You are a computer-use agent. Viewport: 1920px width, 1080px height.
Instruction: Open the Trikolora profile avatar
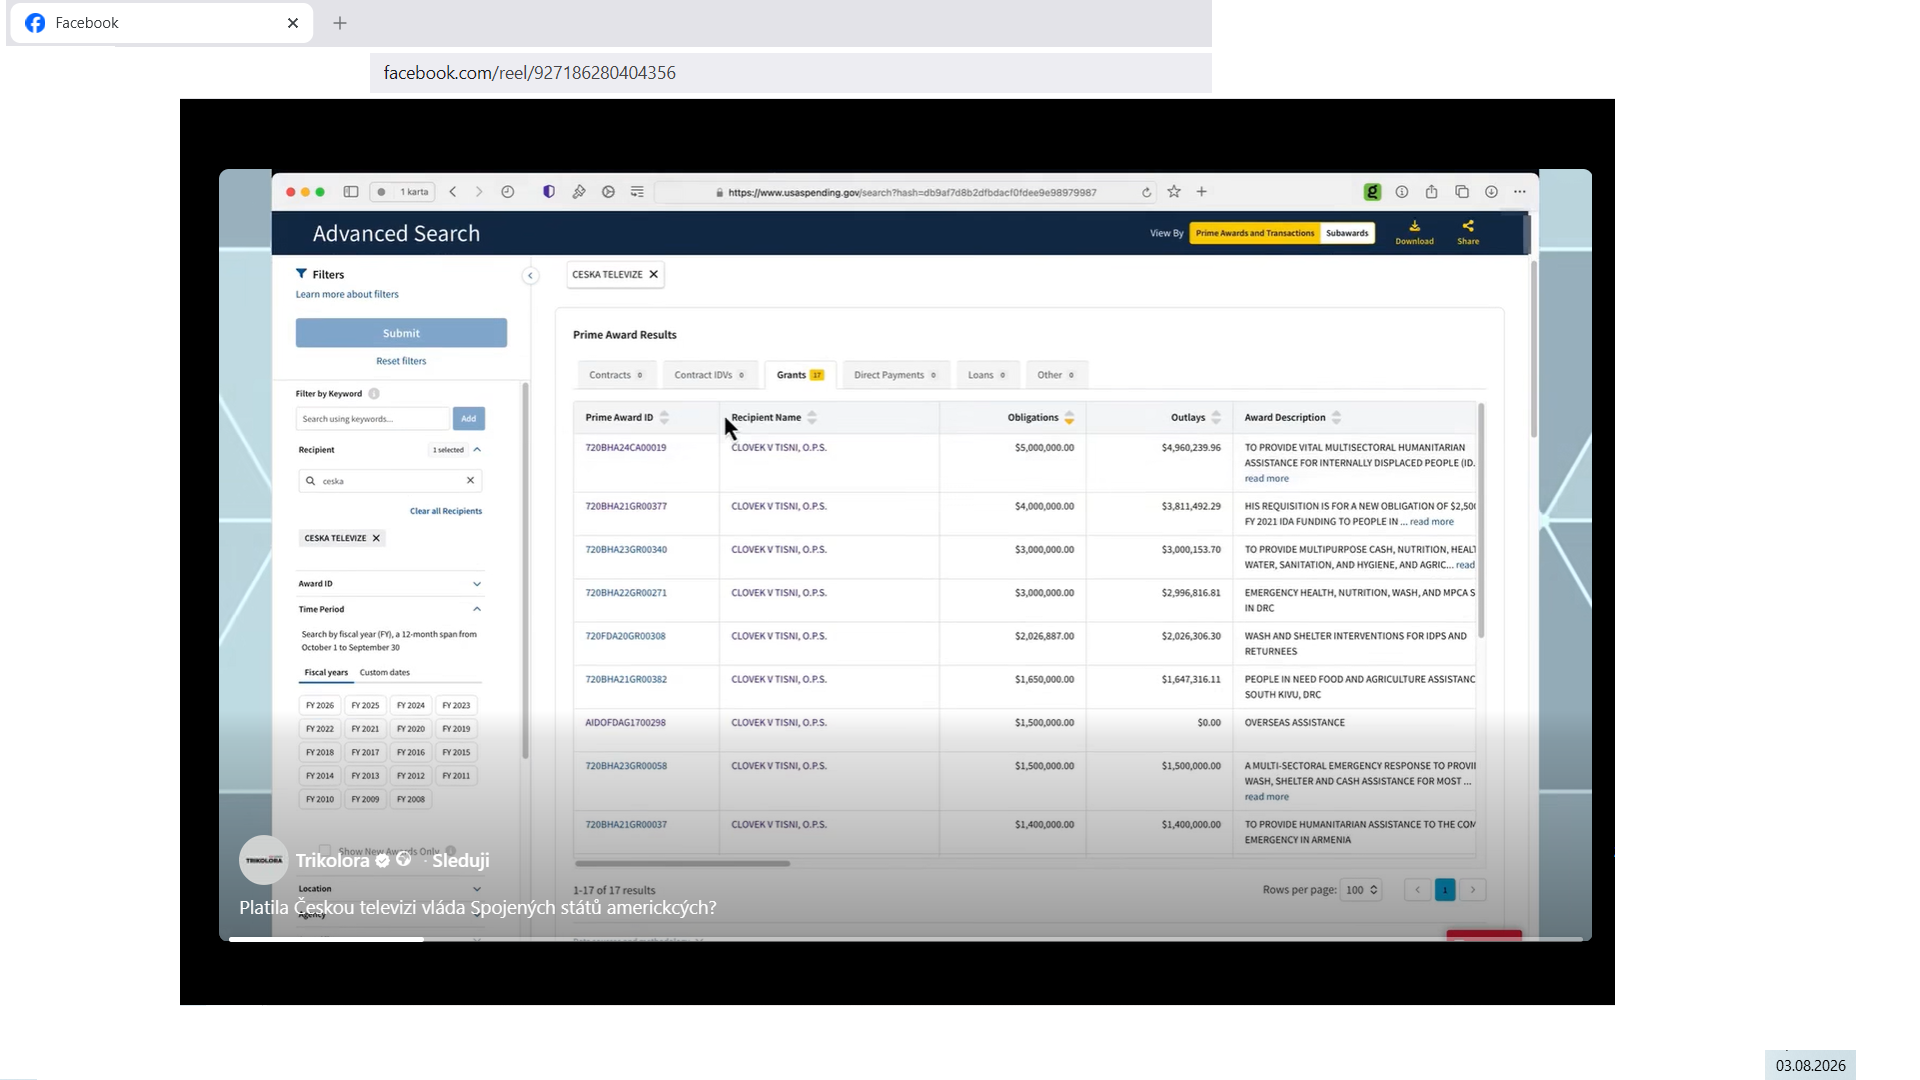pyautogui.click(x=264, y=860)
